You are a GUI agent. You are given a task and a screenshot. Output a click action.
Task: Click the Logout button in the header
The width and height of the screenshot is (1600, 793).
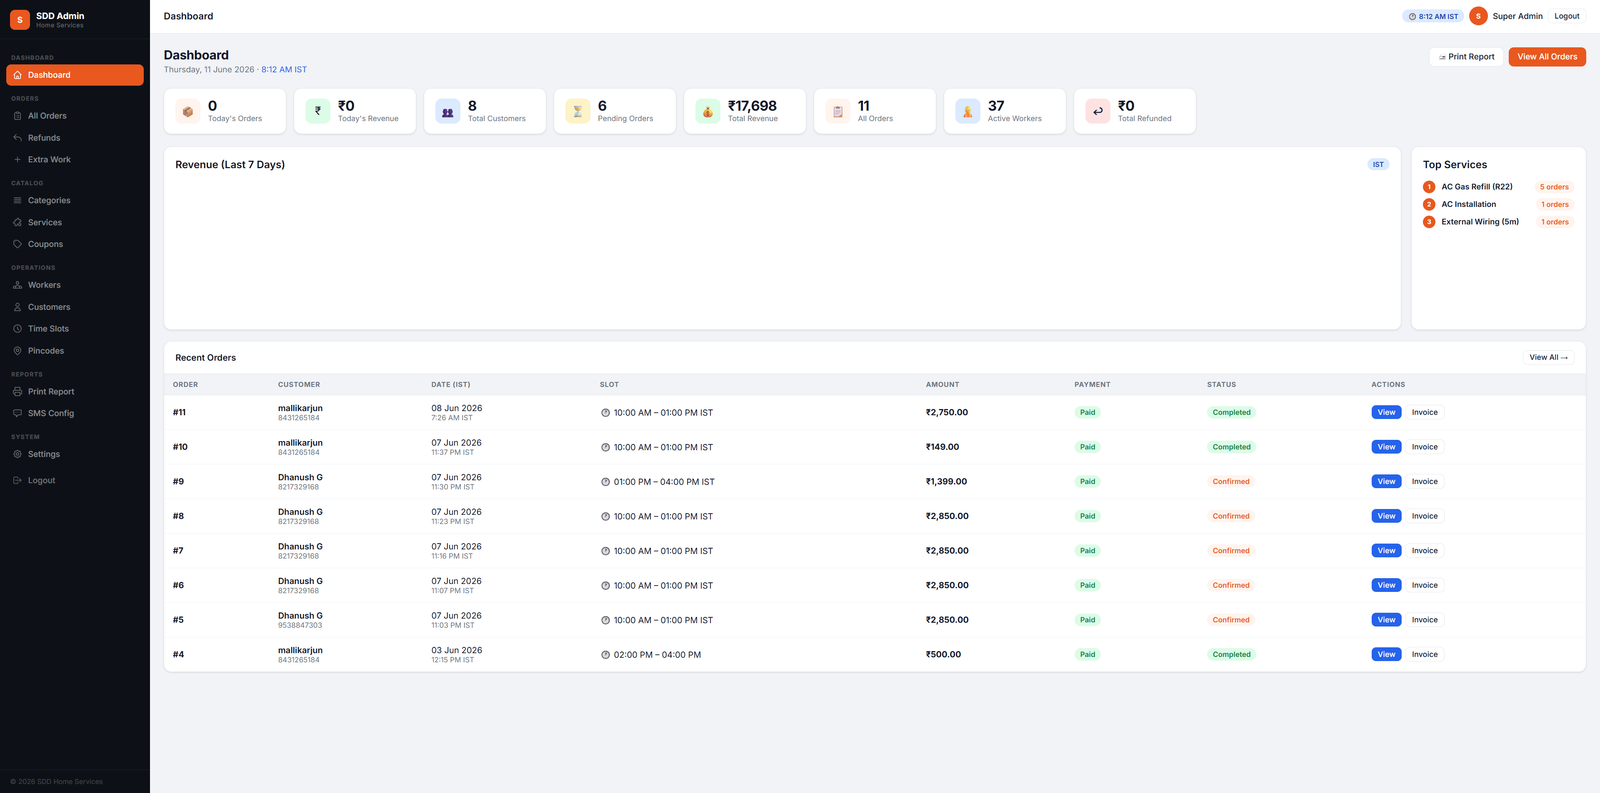click(x=1567, y=16)
